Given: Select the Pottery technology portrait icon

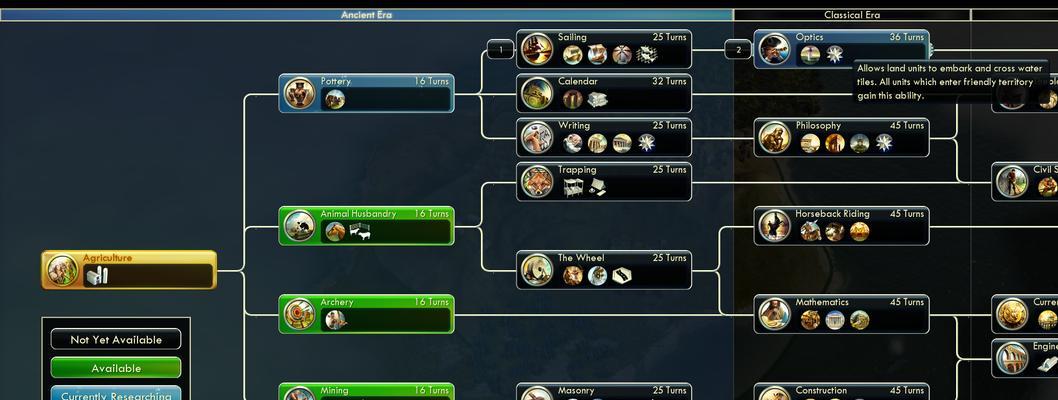Looking at the screenshot, I should pyautogui.click(x=300, y=93).
